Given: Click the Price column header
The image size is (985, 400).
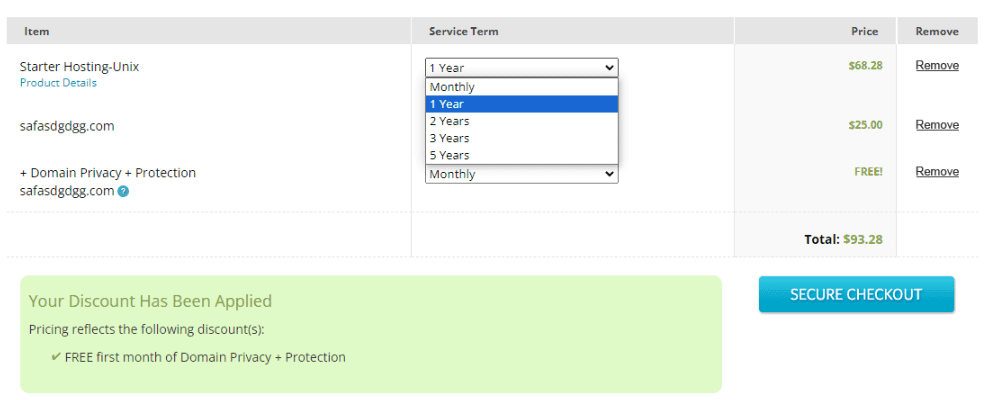Looking at the screenshot, I should click(x=864, y=31).
